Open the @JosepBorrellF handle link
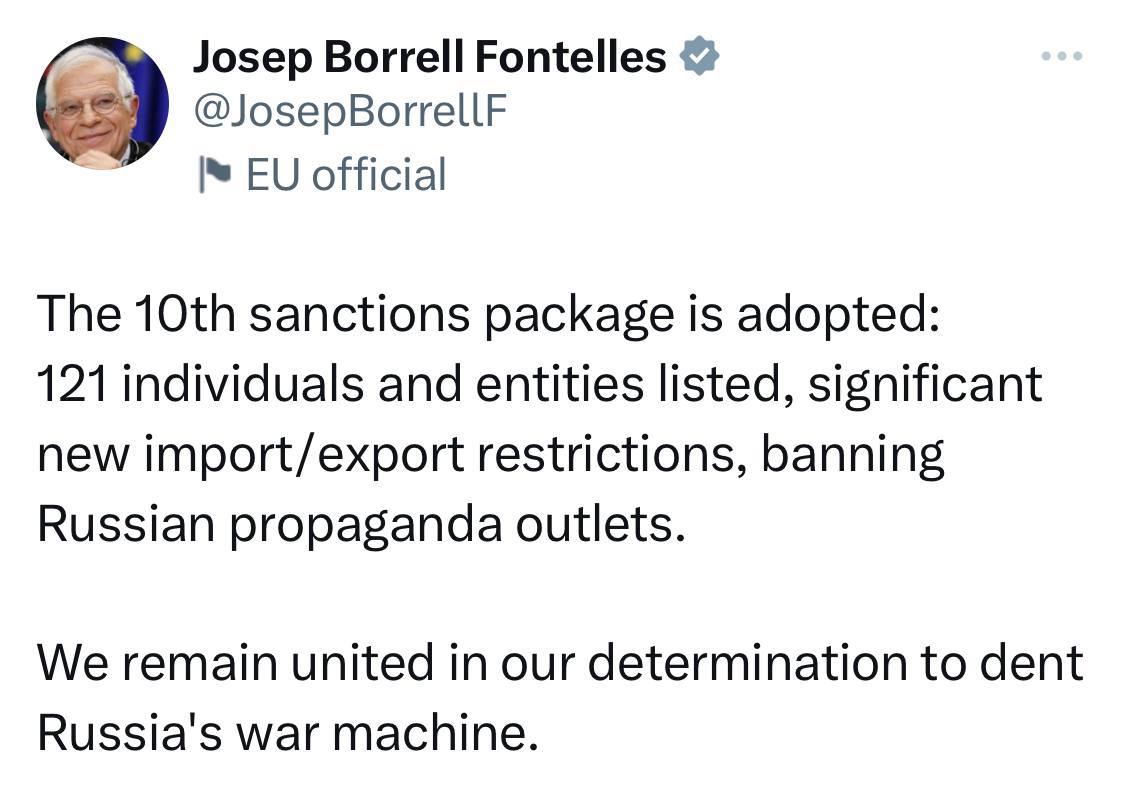 [349, 114]
